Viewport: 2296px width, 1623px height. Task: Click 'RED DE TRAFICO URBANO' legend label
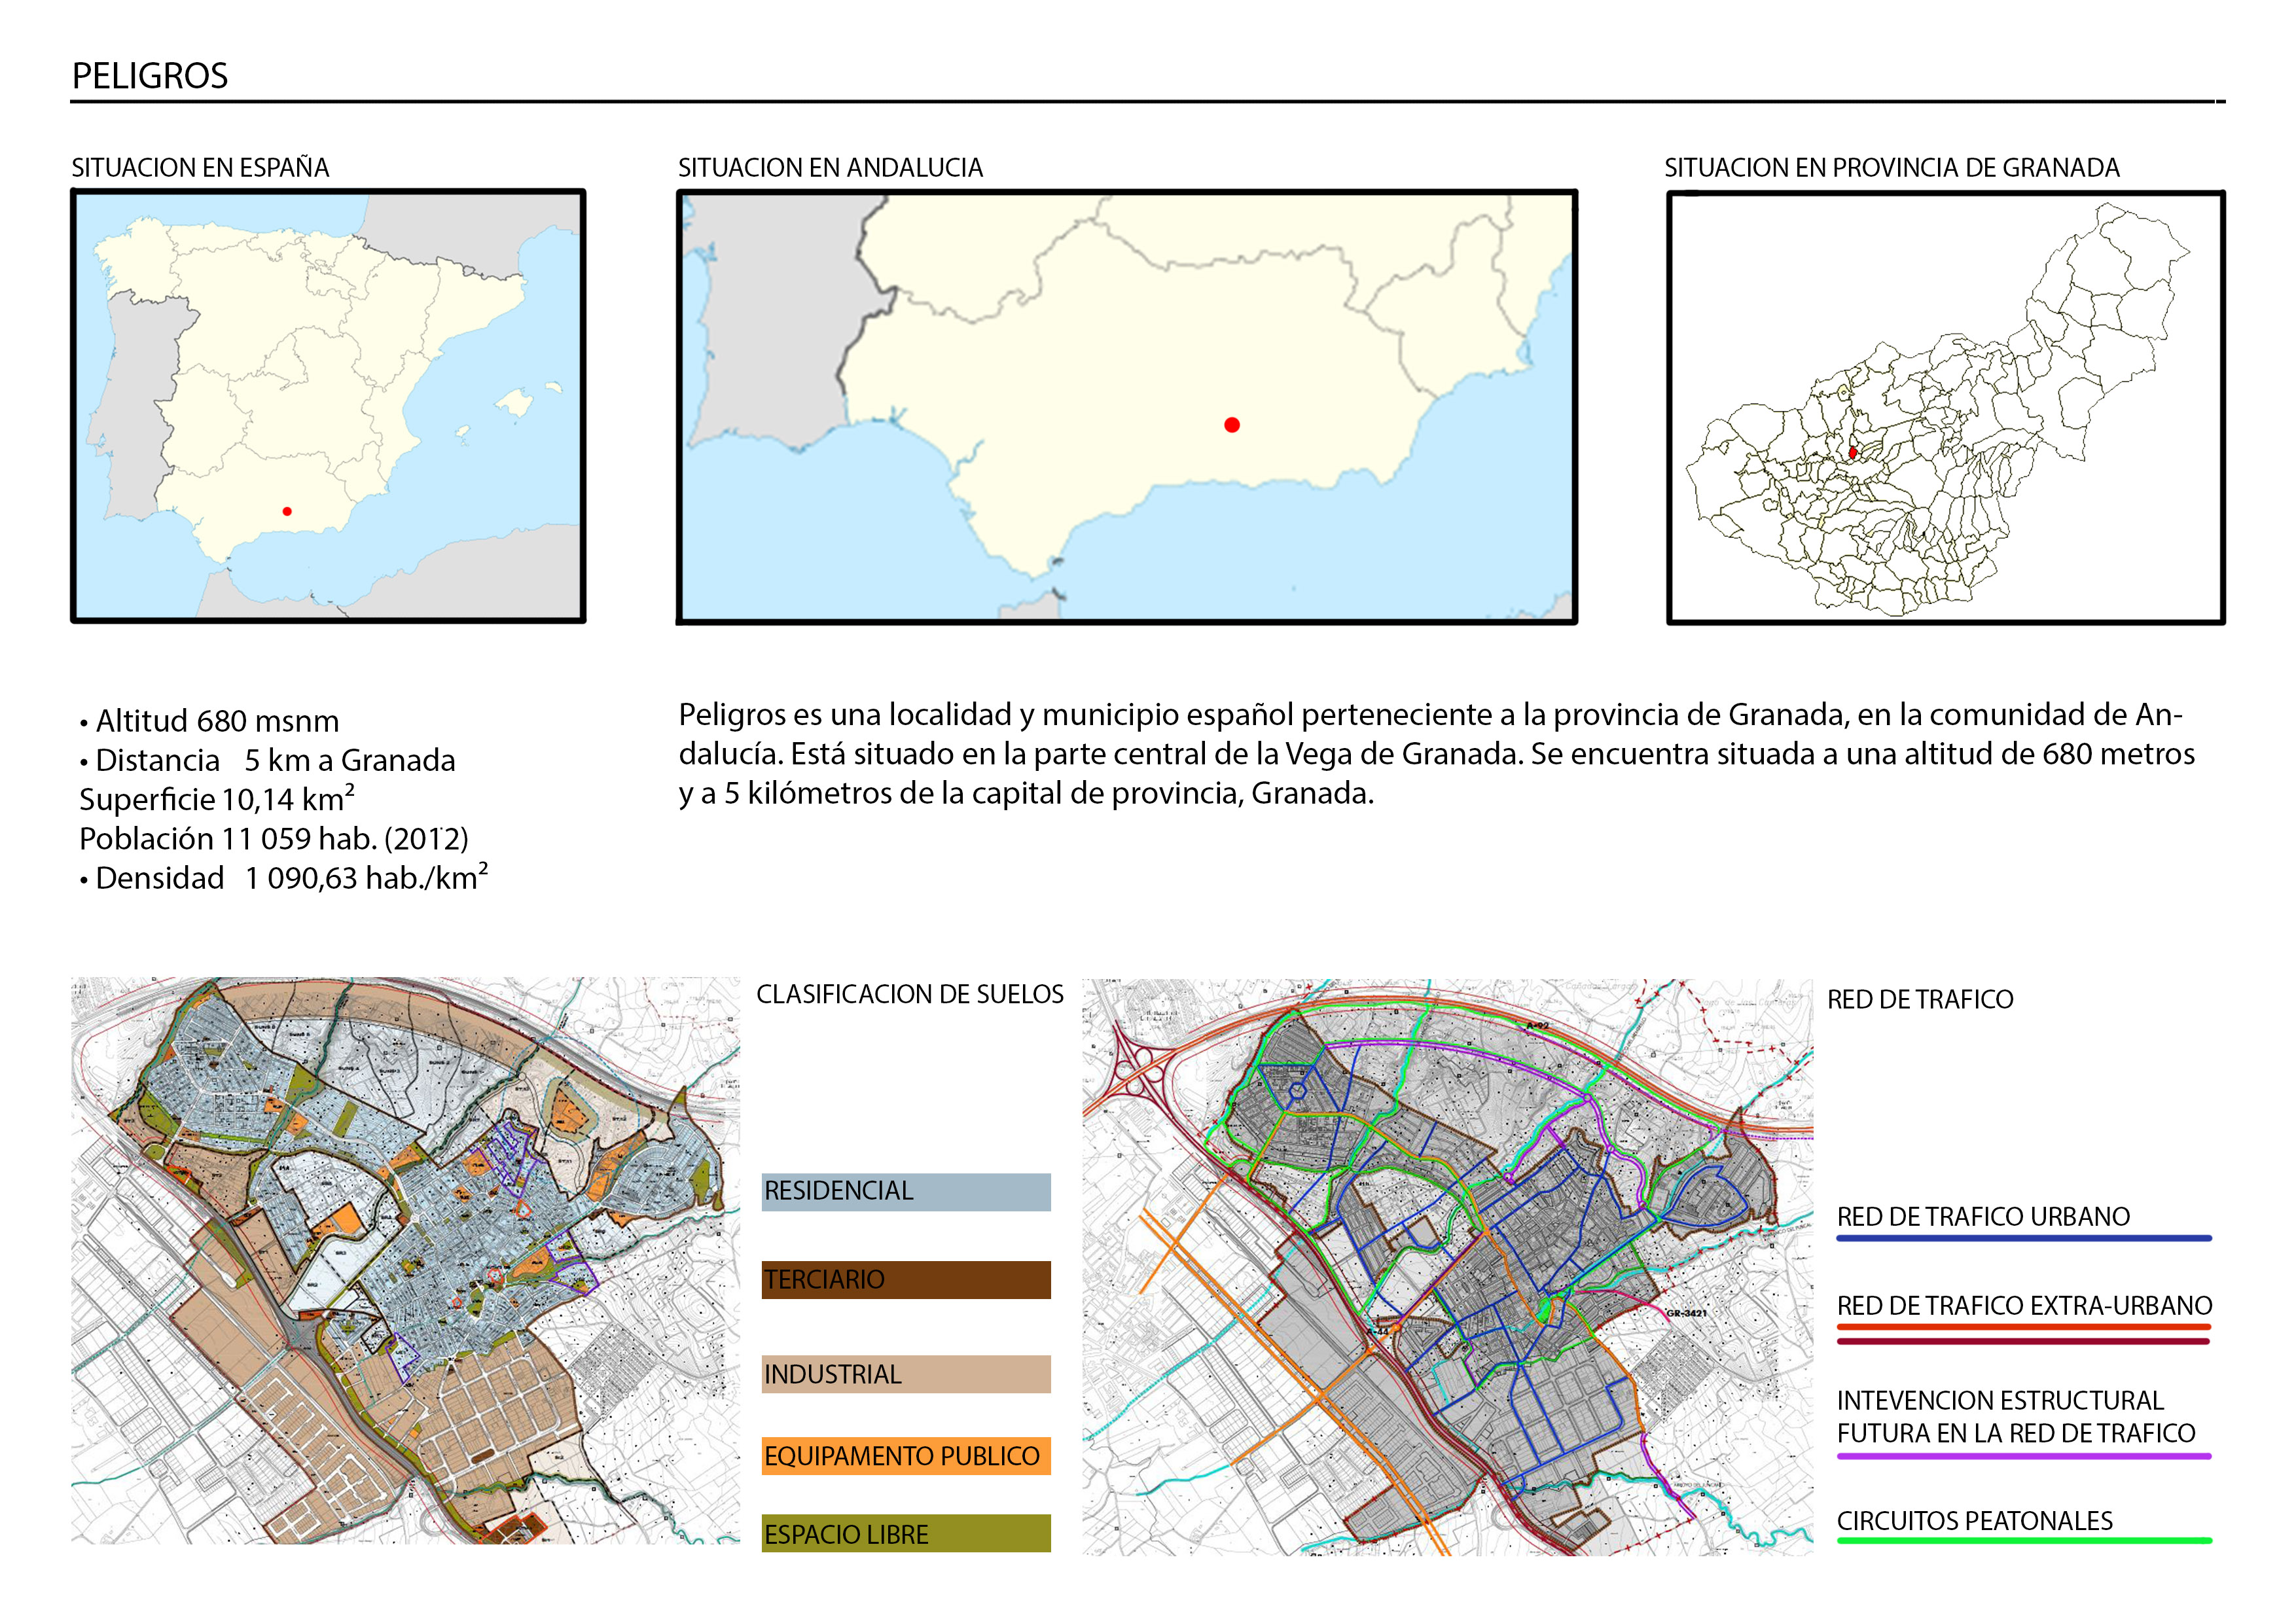(x=1983, y=1216)
